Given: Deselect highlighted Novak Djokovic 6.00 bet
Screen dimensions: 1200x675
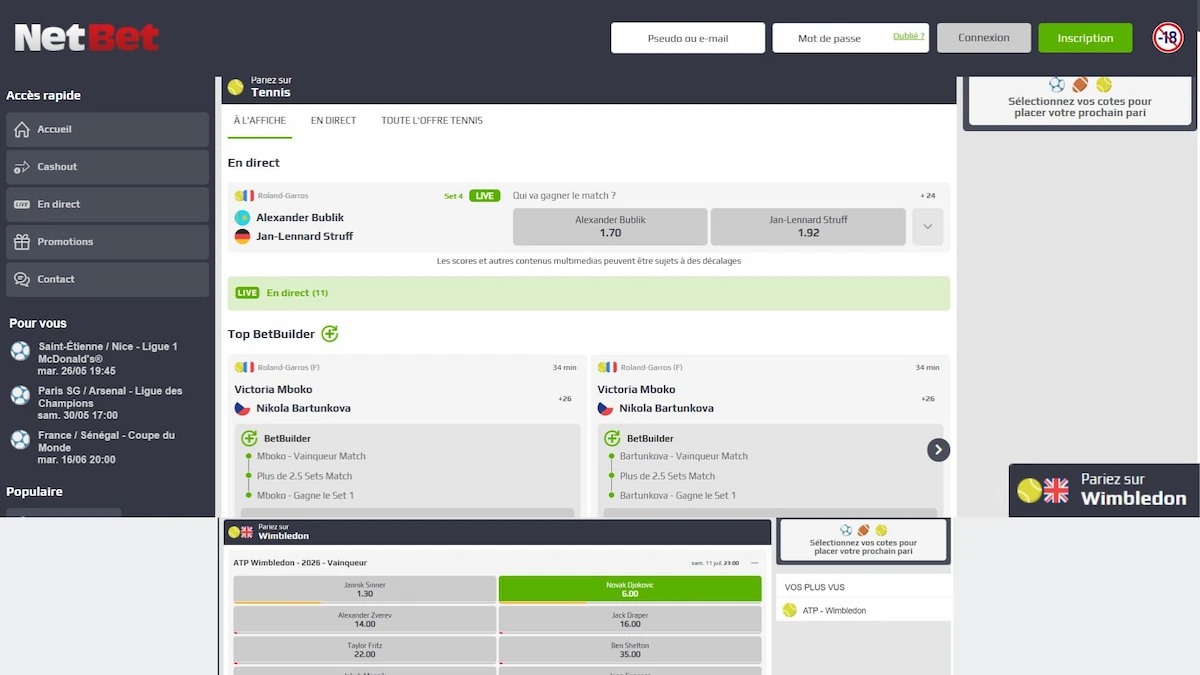Looking at the screenshot, I should [x=630, y=589].
